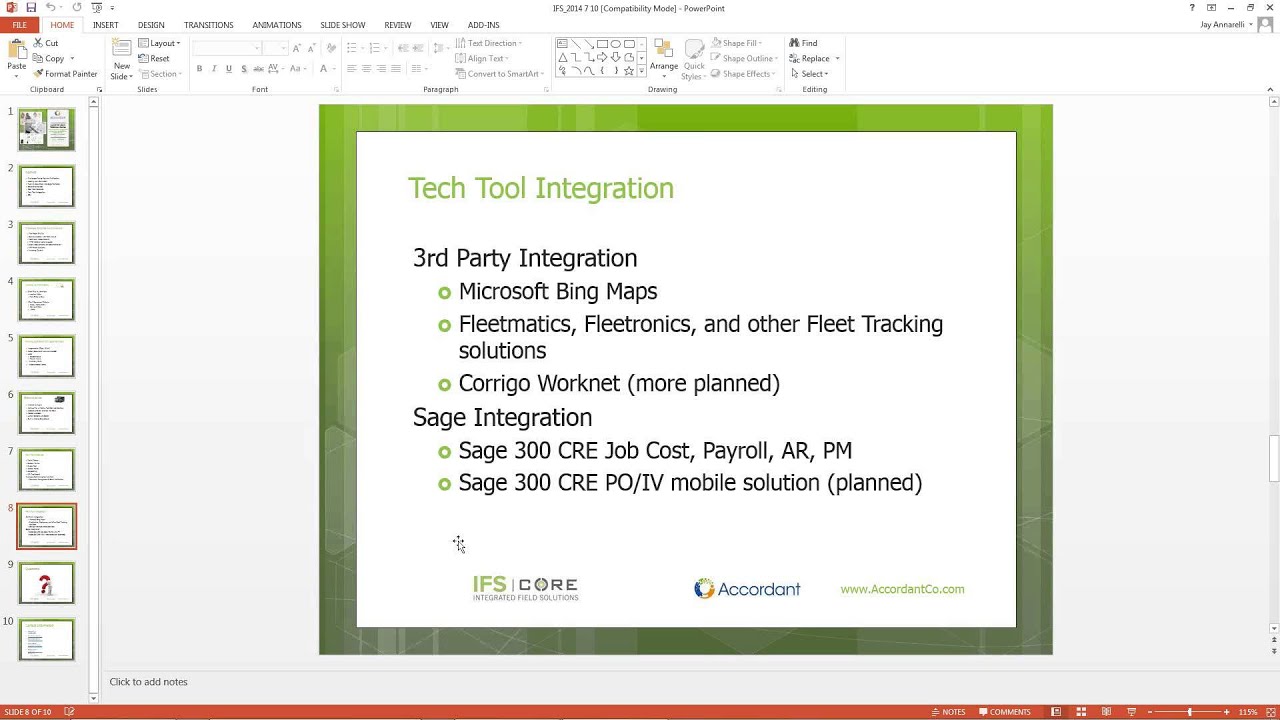Switch to Slide Sorter view
The height and width of the screenshot is (720, 1280).
(x=1081, y=712)
